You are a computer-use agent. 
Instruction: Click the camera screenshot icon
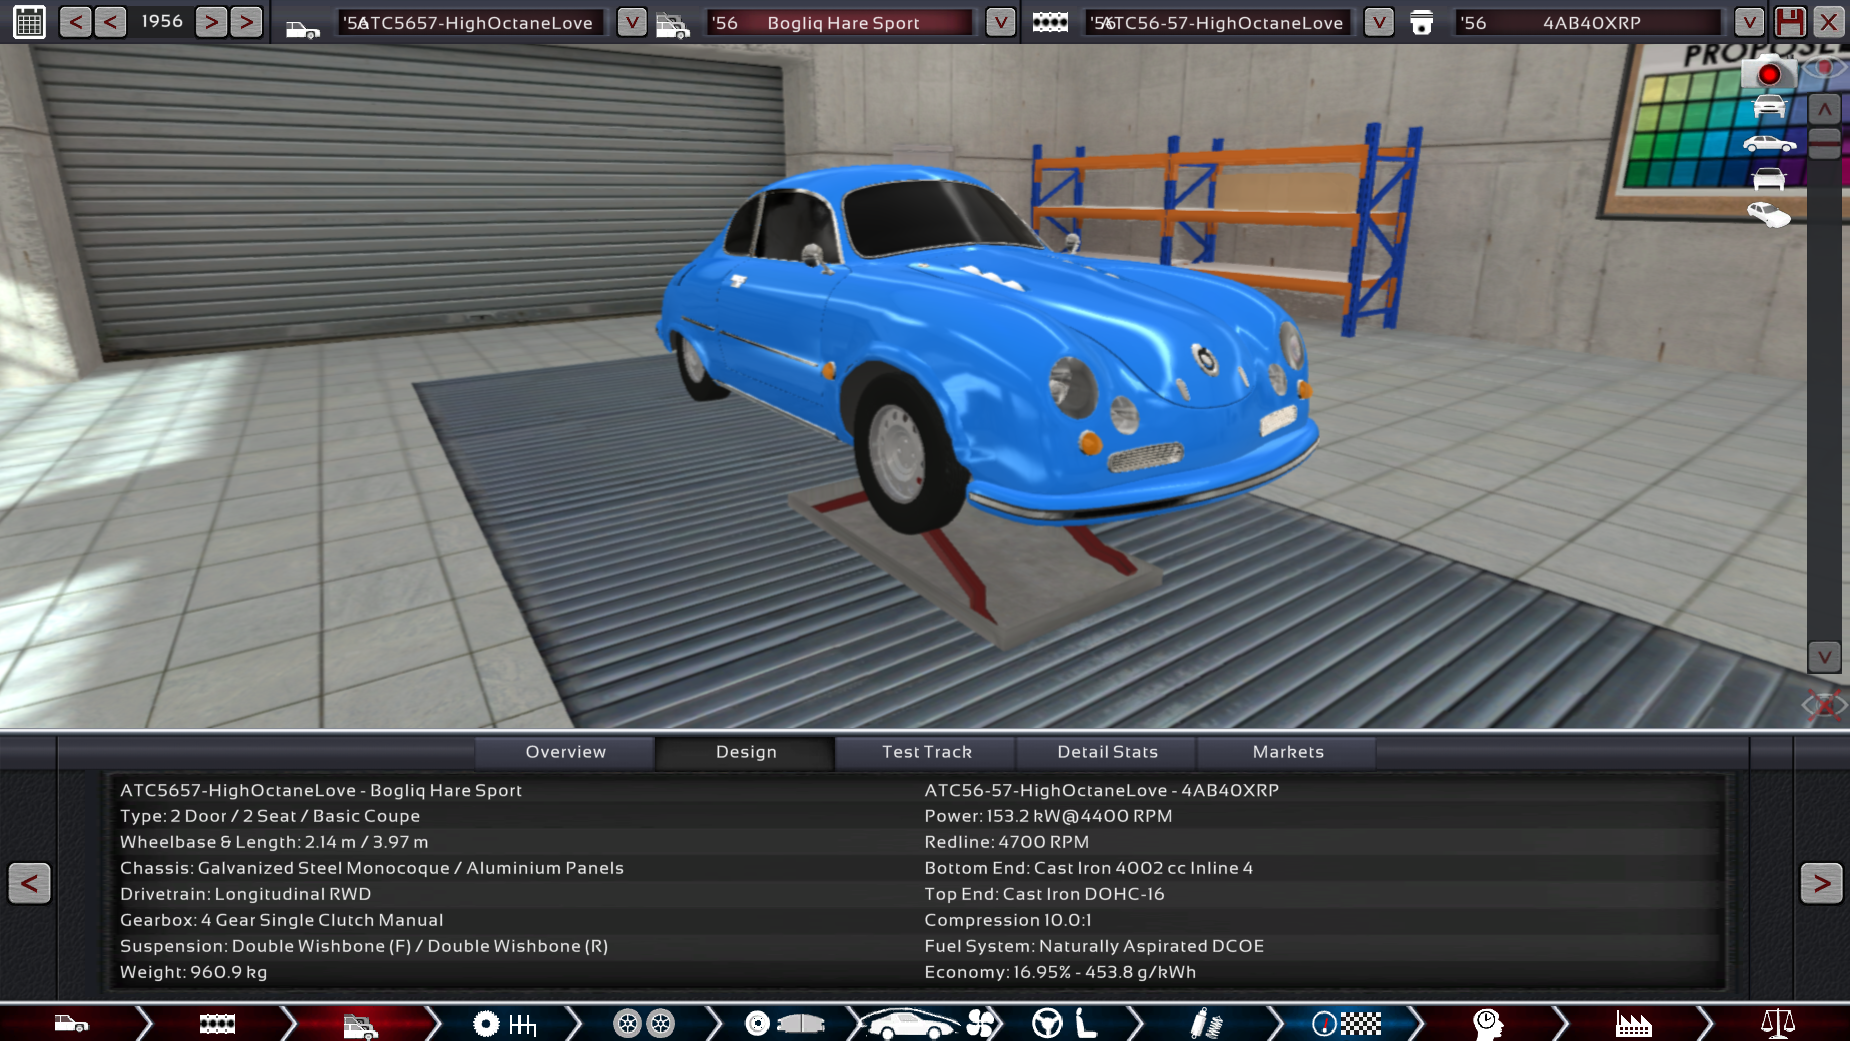point(1767,73)
